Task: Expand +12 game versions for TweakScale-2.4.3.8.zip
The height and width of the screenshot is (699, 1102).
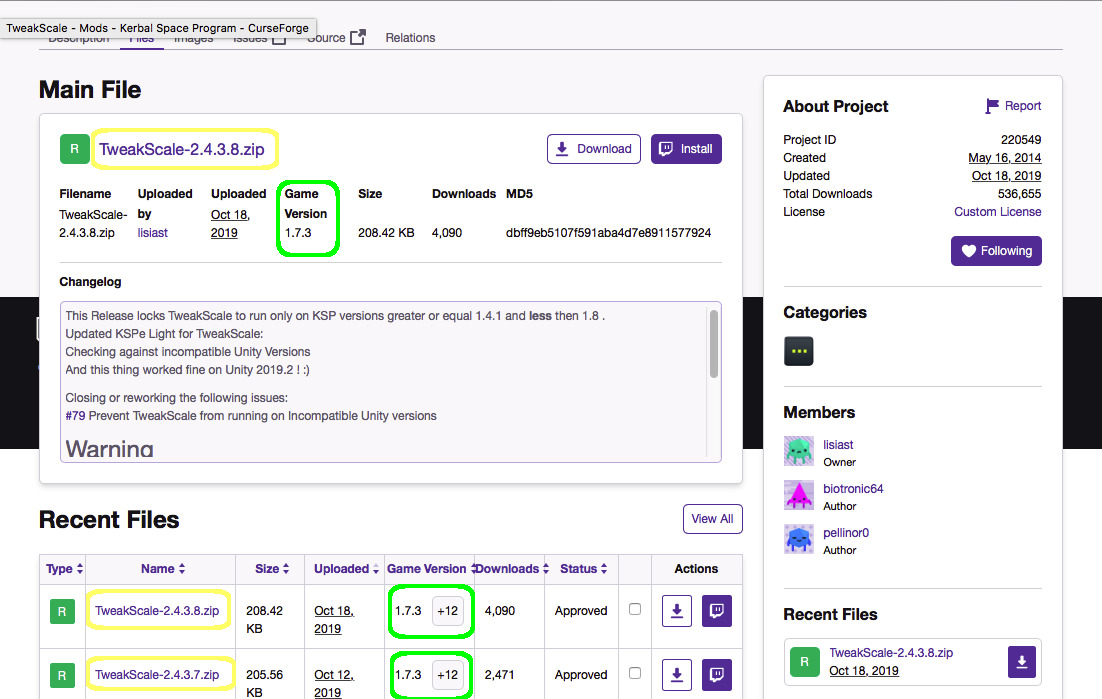Action: [448, 611]
